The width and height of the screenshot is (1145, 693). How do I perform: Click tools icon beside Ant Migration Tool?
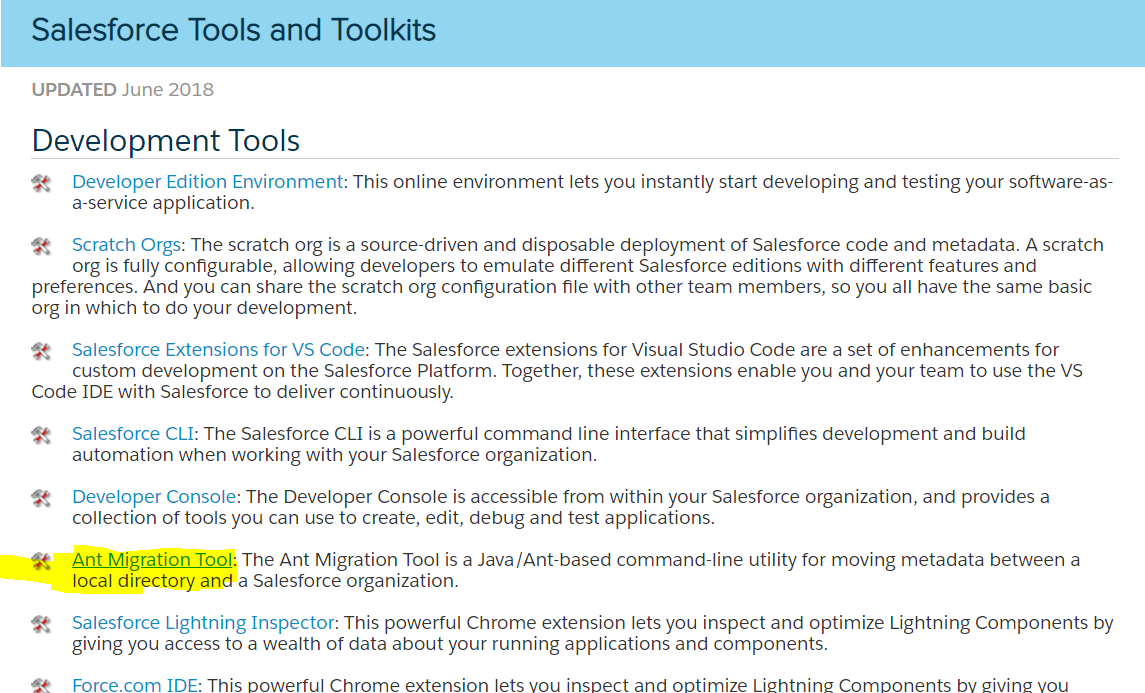pyautogui.click(x=41, y=560)
